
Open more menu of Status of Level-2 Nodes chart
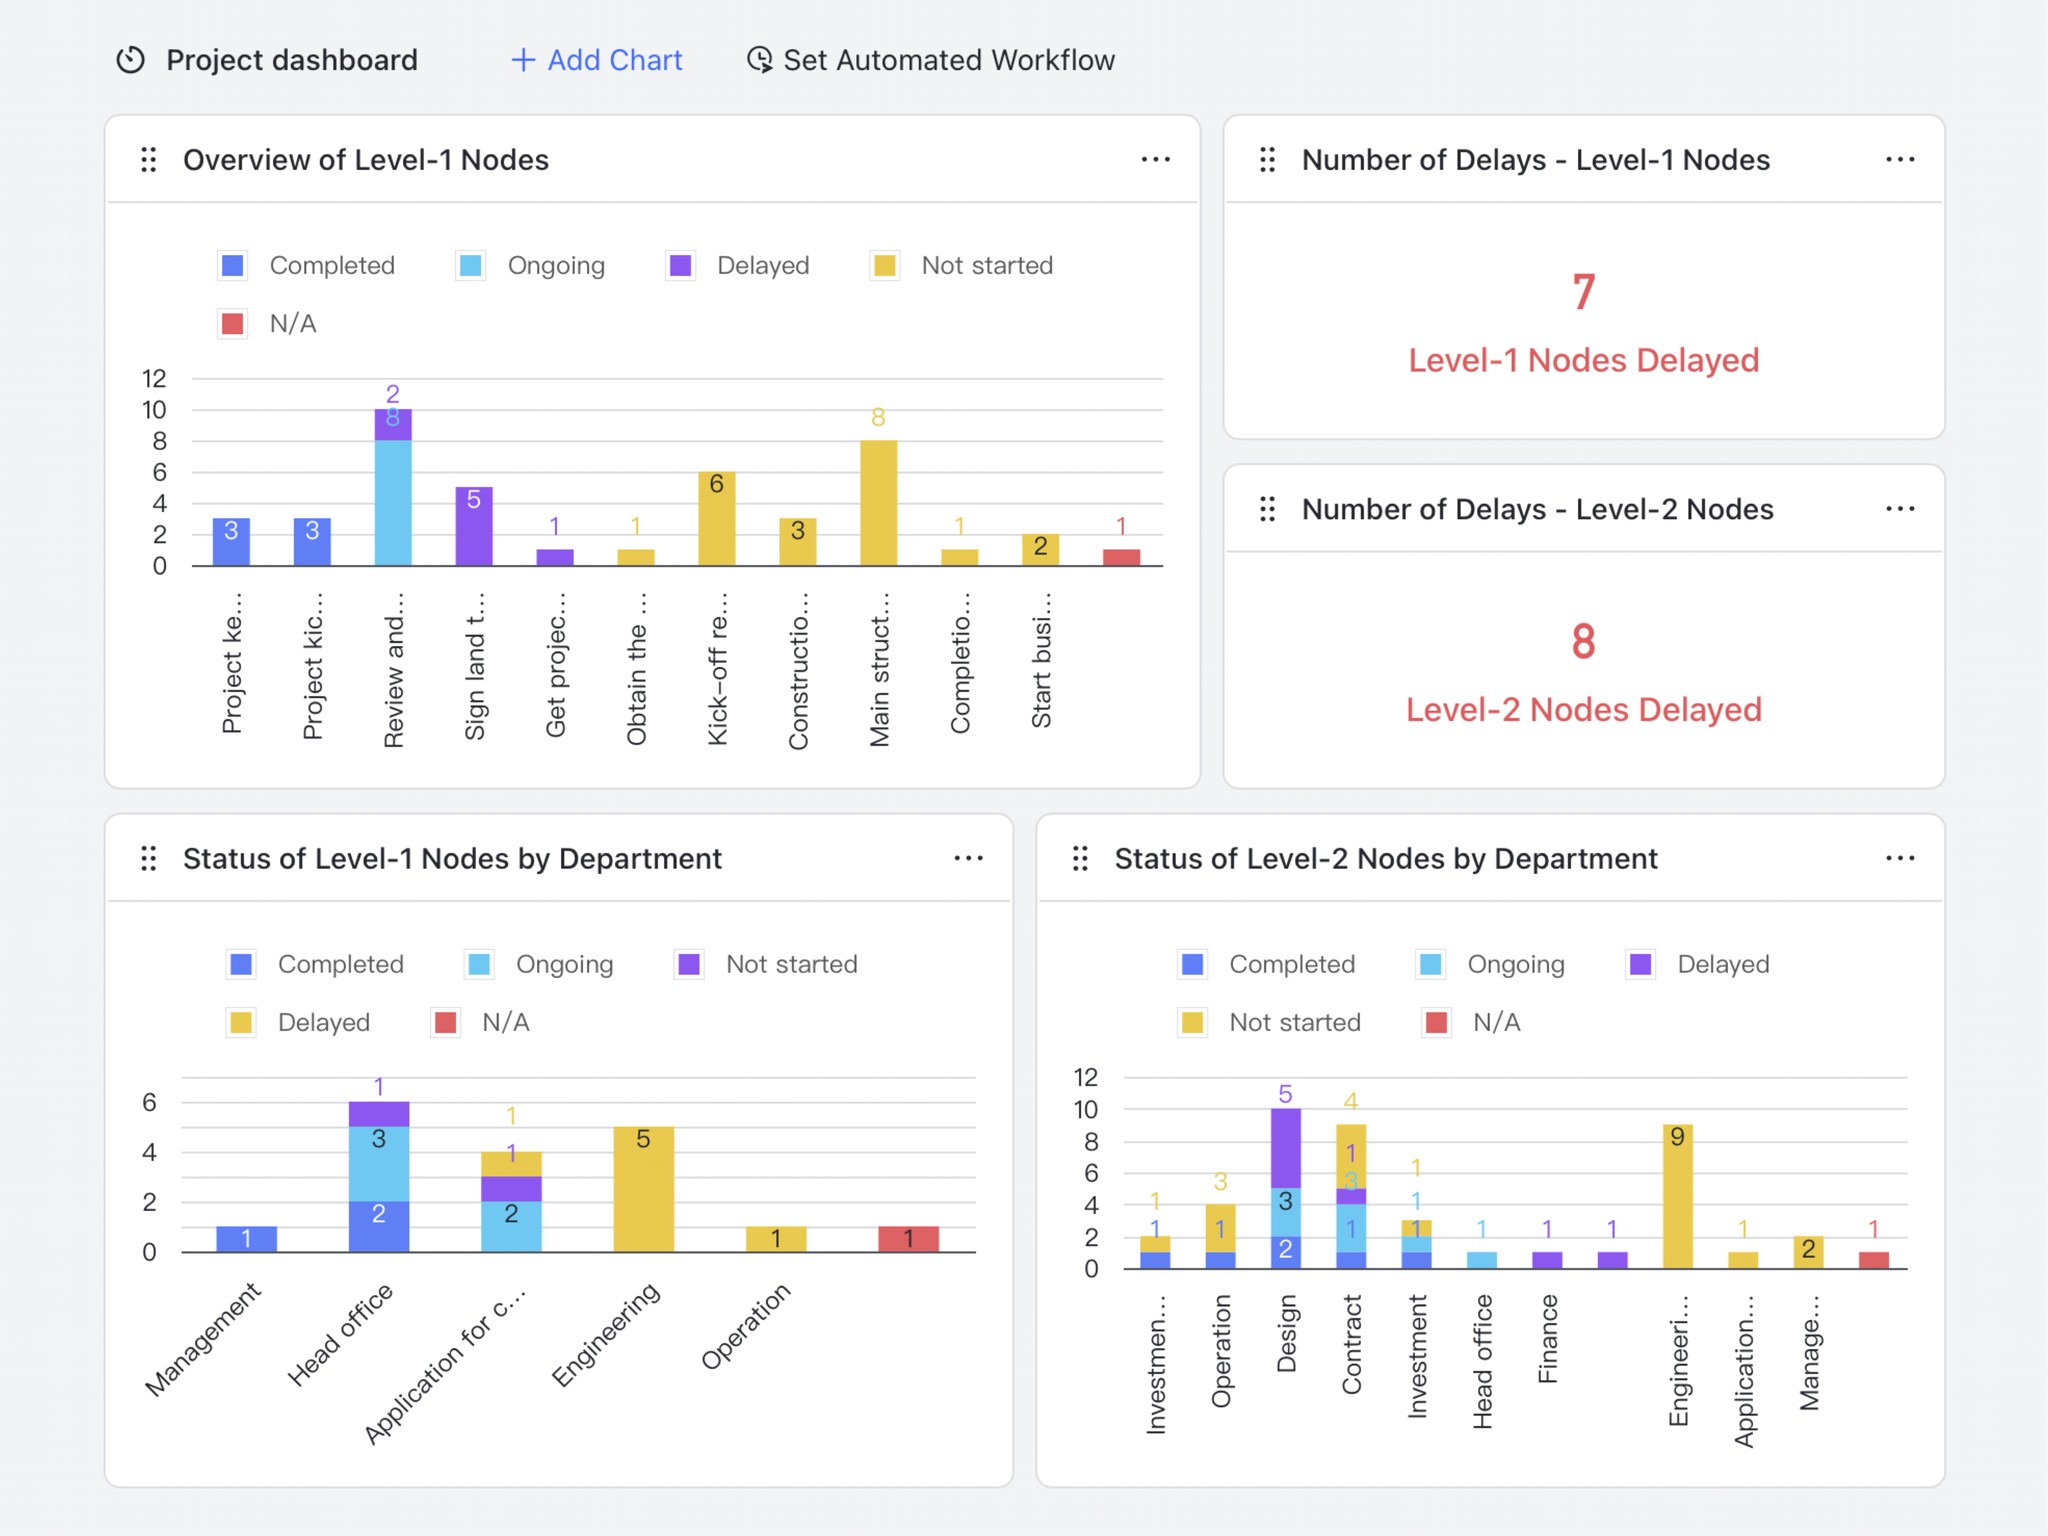click(x=1899, y=858)
